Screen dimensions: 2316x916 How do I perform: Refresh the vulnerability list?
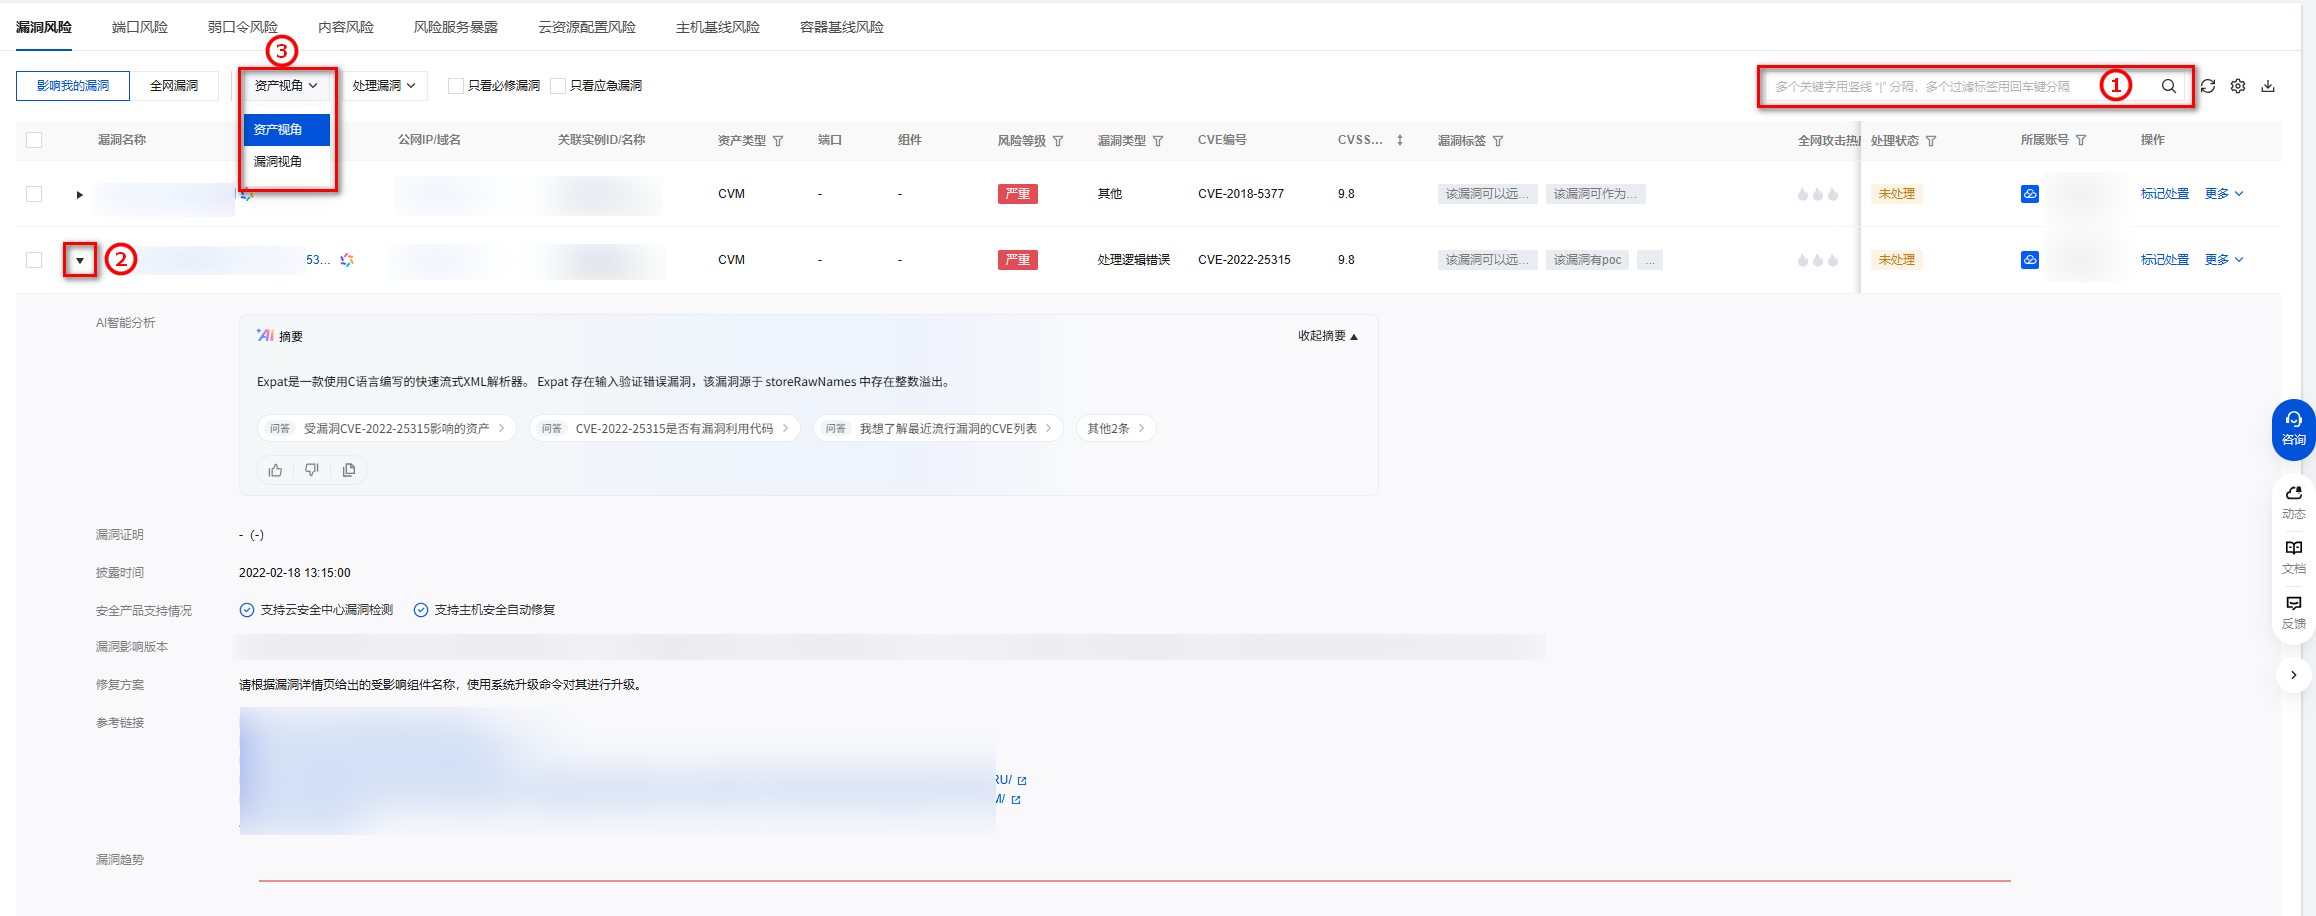[2208, 86]
